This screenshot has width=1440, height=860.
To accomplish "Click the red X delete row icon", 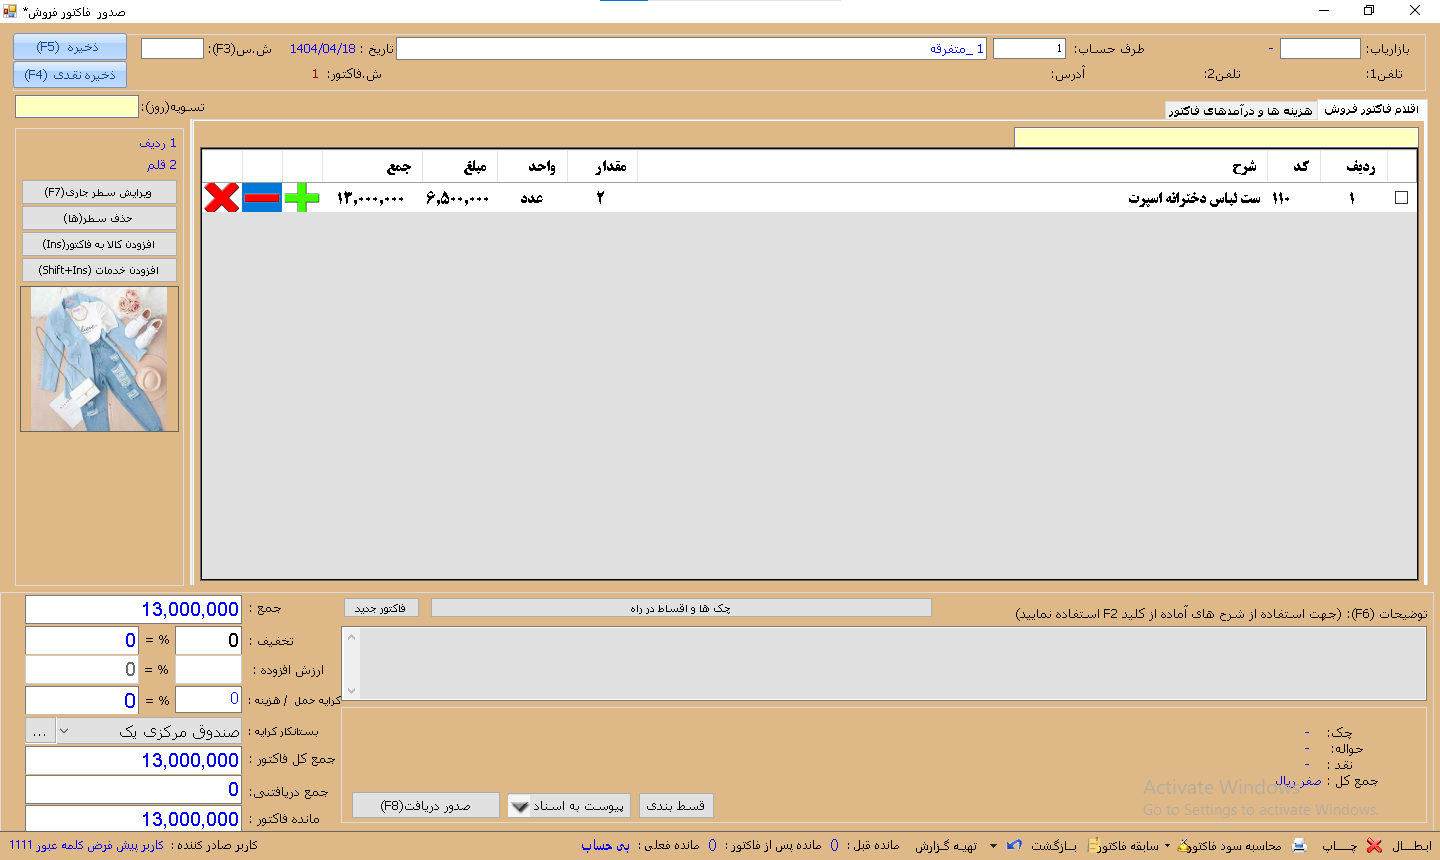I will pyautogui.click(x=222, y=198).
